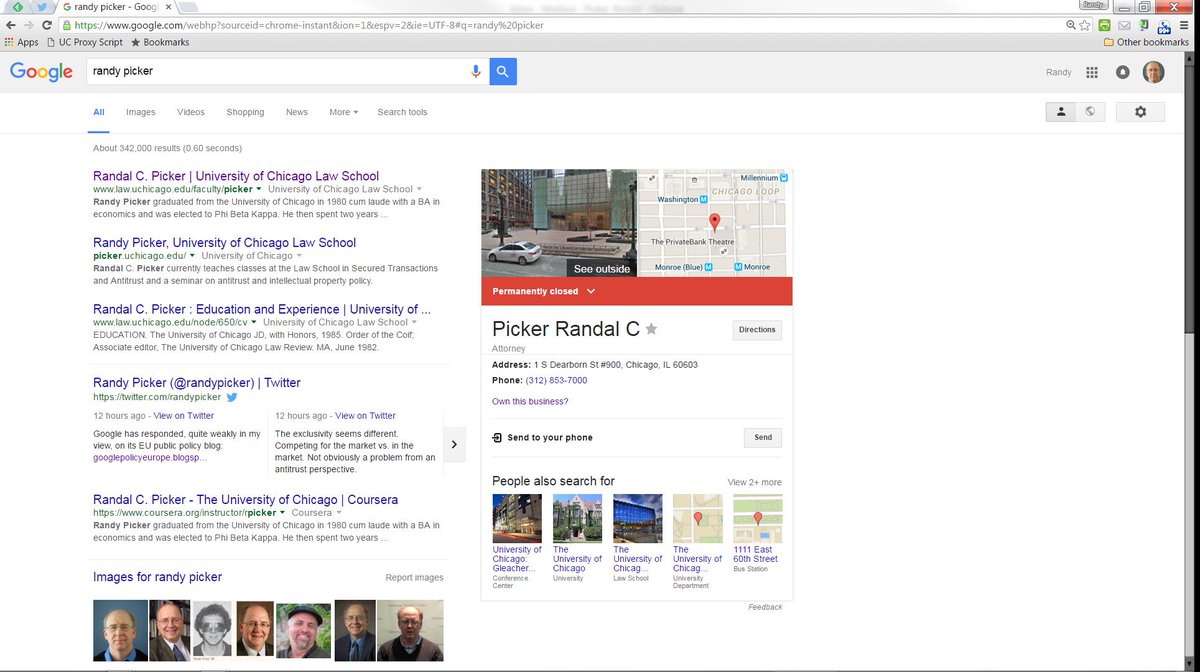Switch to the green diamond pinned tab

coord(18,7)
